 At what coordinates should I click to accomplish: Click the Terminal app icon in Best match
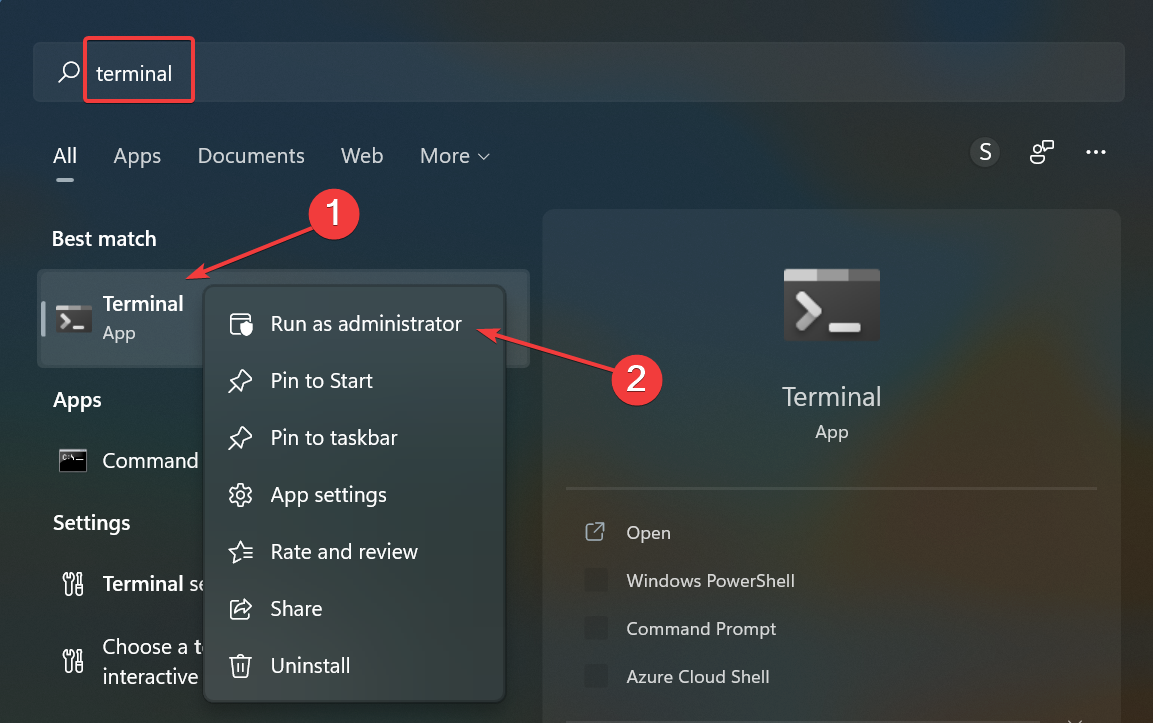click(x=74, y=318)
